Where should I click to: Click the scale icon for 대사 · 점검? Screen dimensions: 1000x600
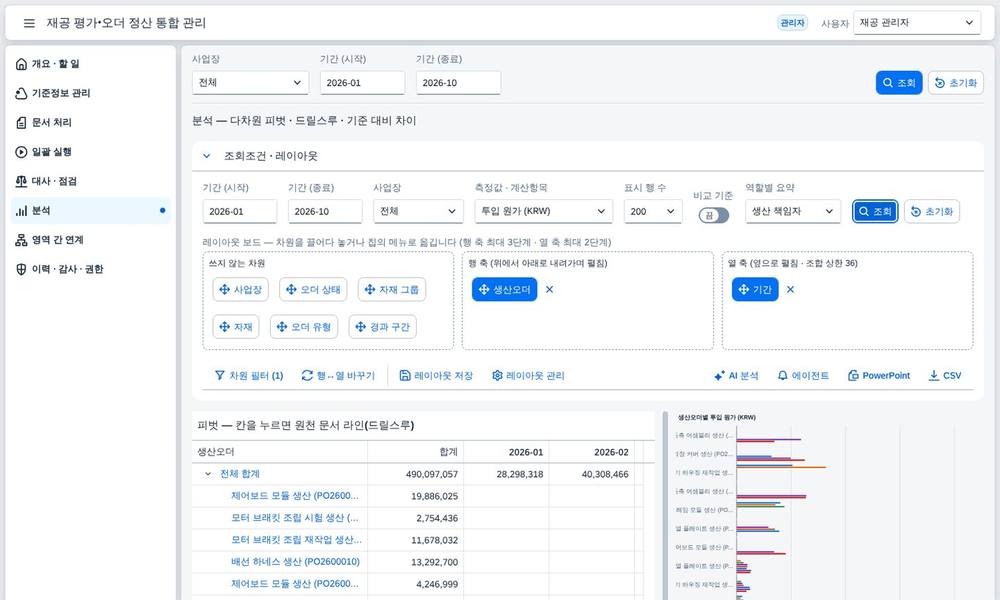pyautogui.click(x=21, y=181)
